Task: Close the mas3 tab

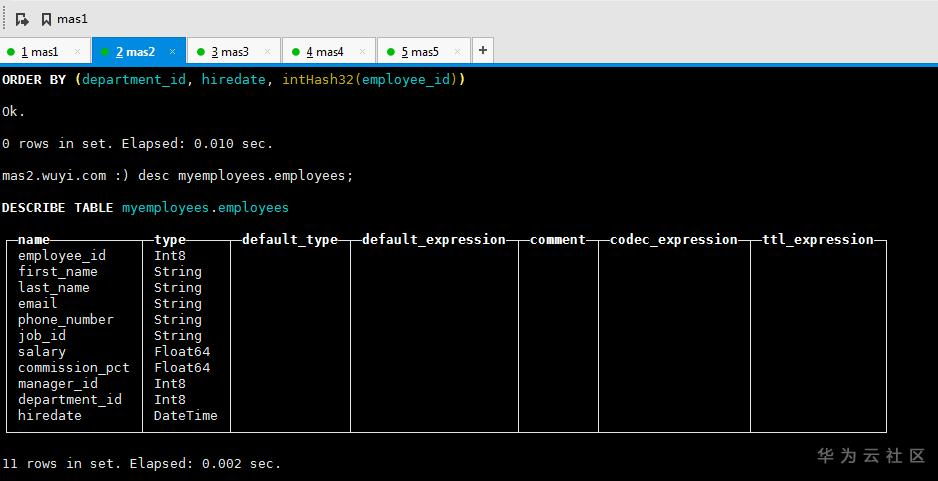Action: 267,52
